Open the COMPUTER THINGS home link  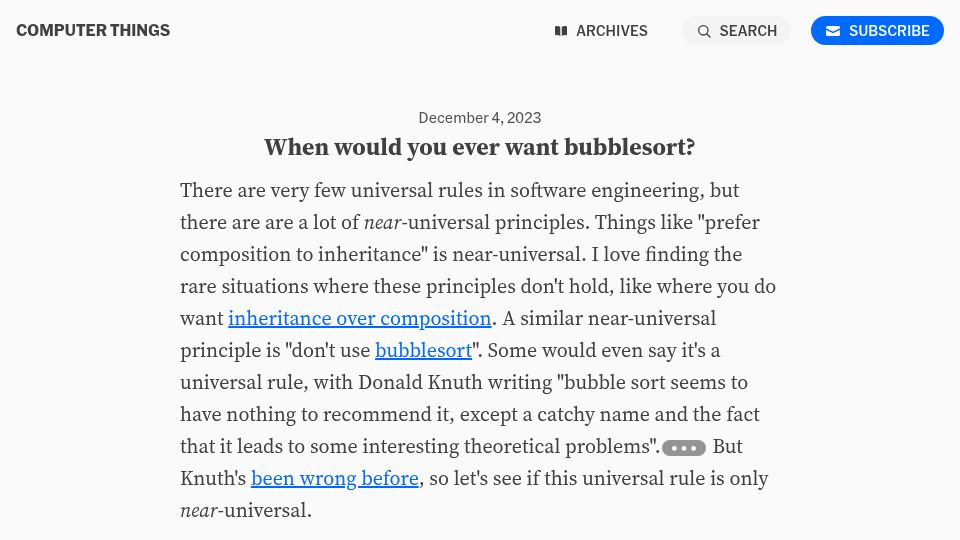[x=93, y=31]
